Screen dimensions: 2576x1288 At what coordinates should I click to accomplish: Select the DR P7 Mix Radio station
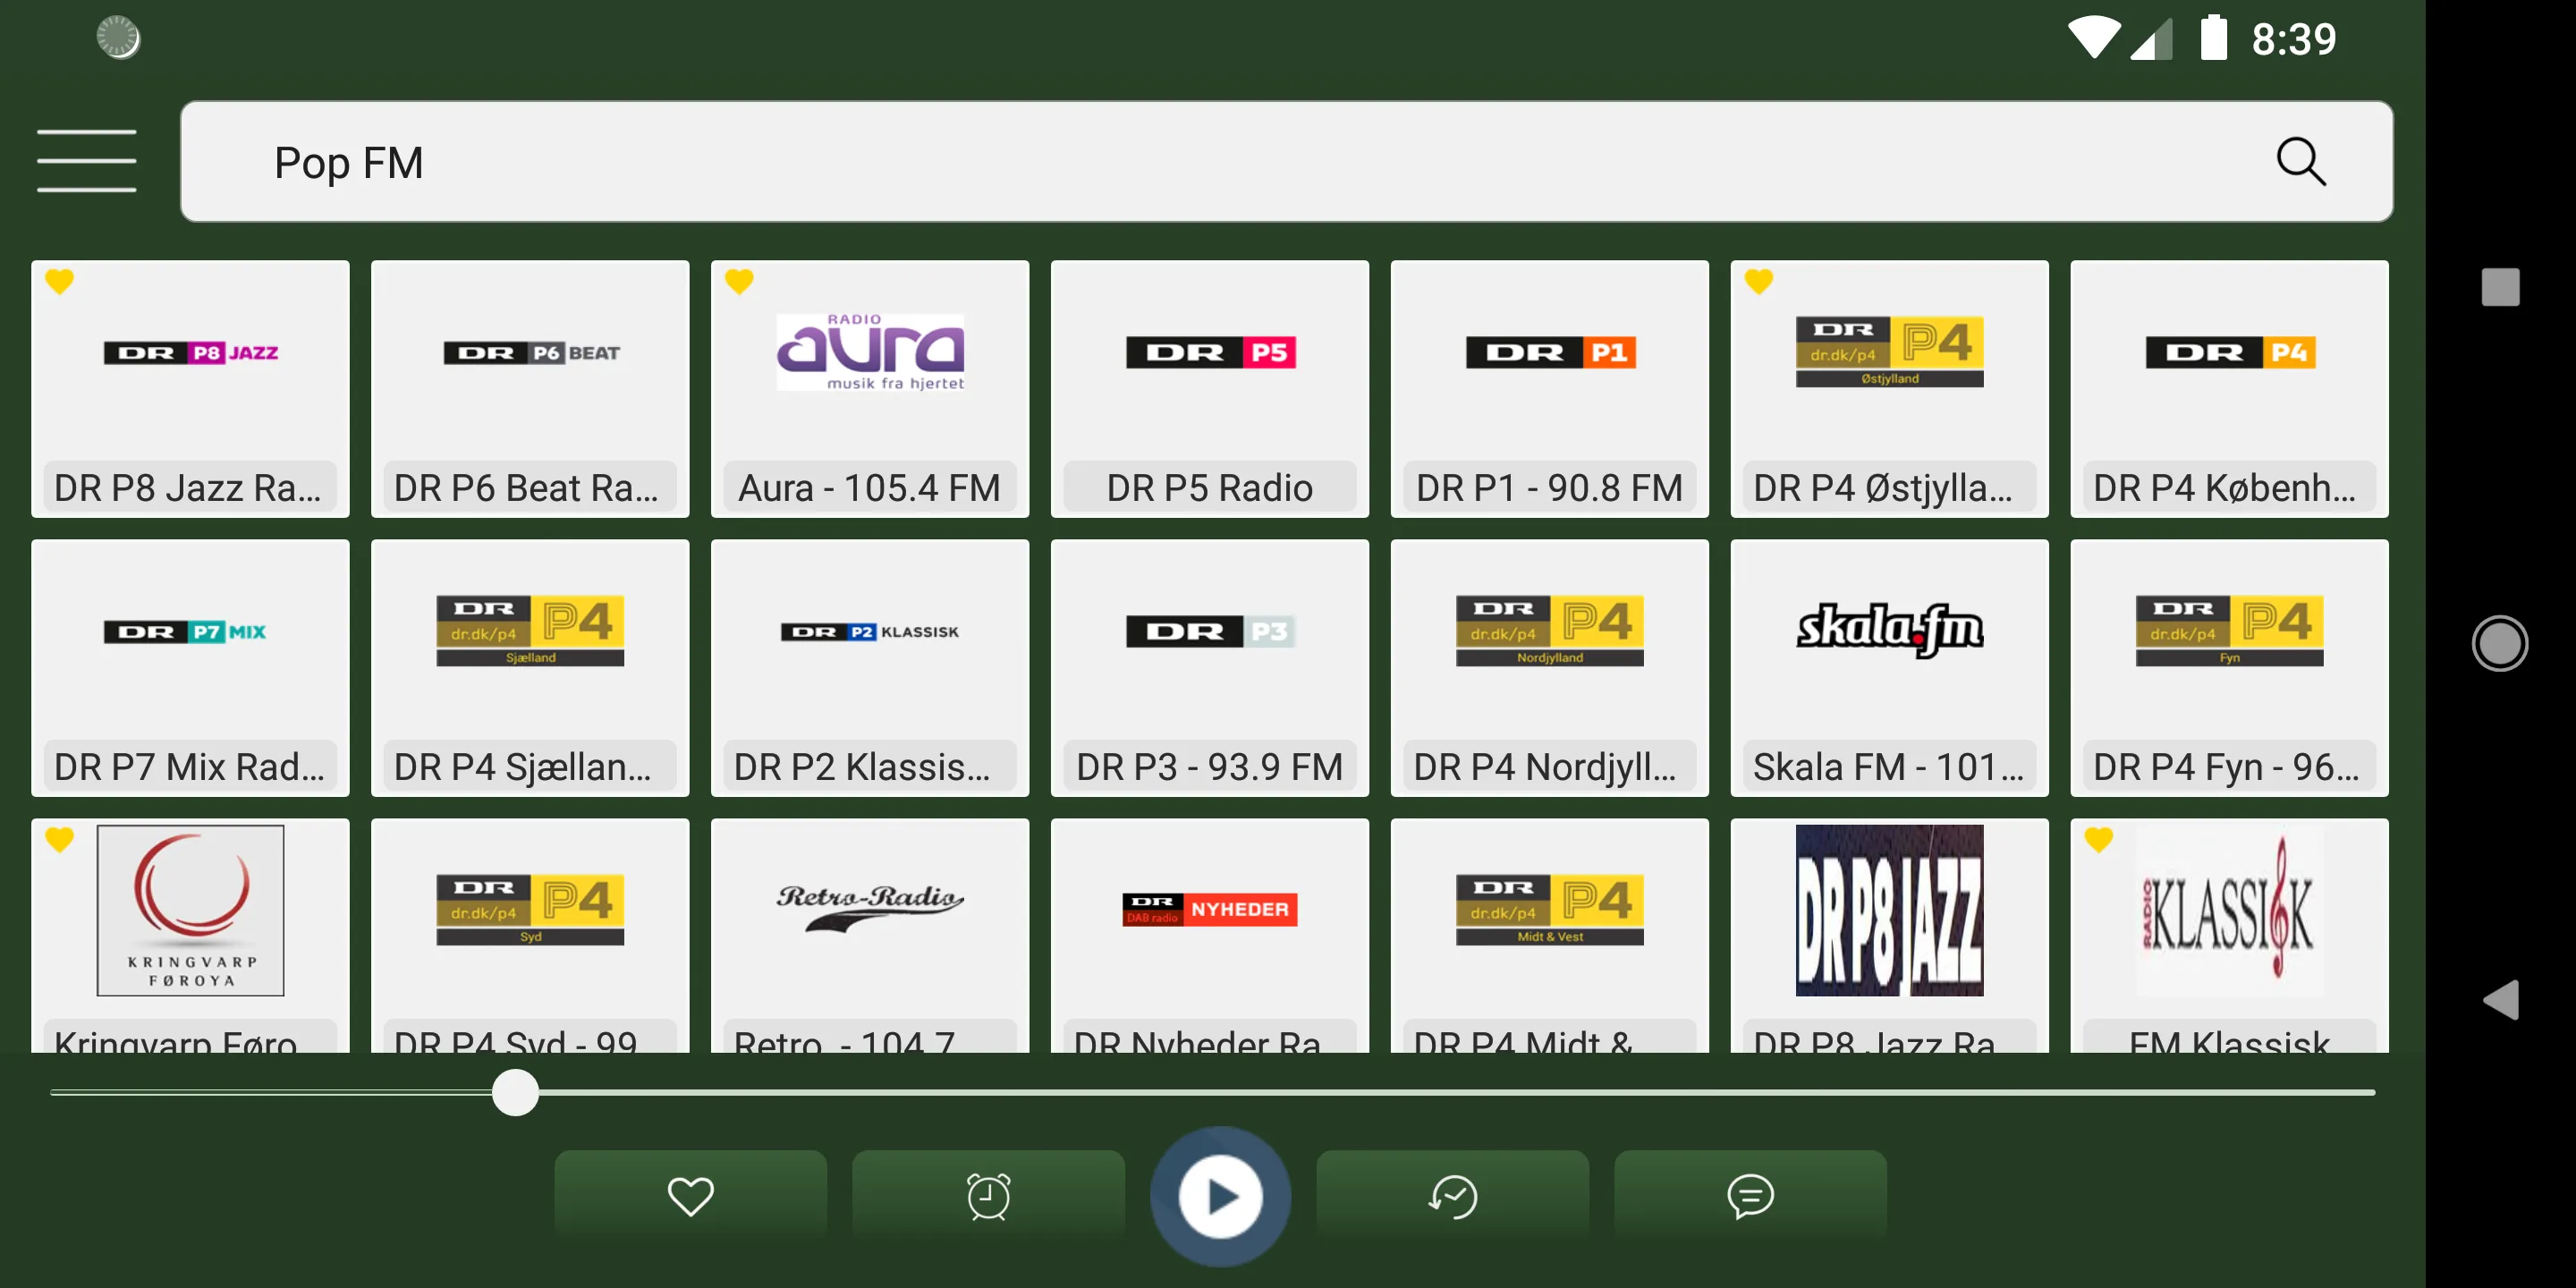[190, 668]
